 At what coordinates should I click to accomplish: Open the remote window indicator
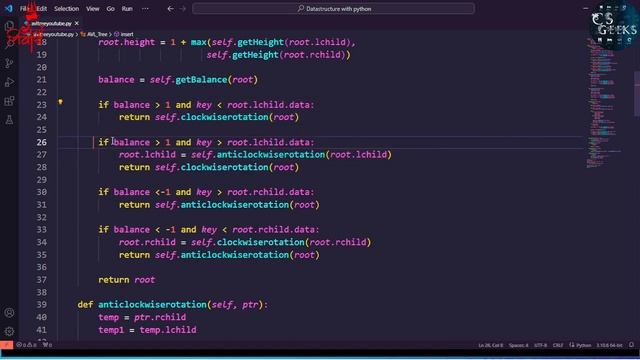click(x=7, y=345)
